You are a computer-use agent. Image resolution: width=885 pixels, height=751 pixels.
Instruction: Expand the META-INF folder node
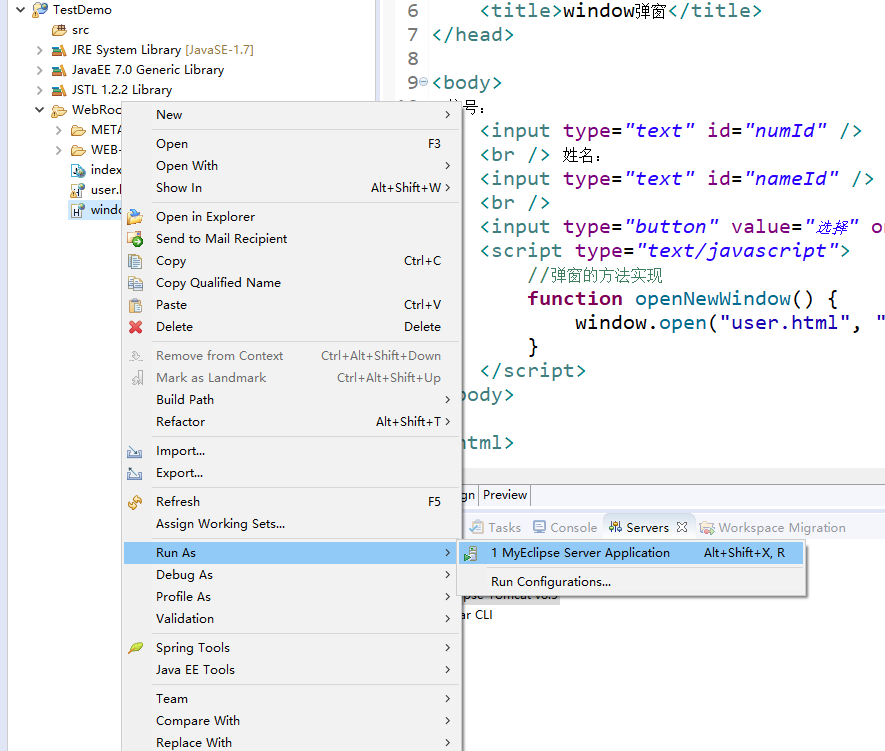pos(58,130)
